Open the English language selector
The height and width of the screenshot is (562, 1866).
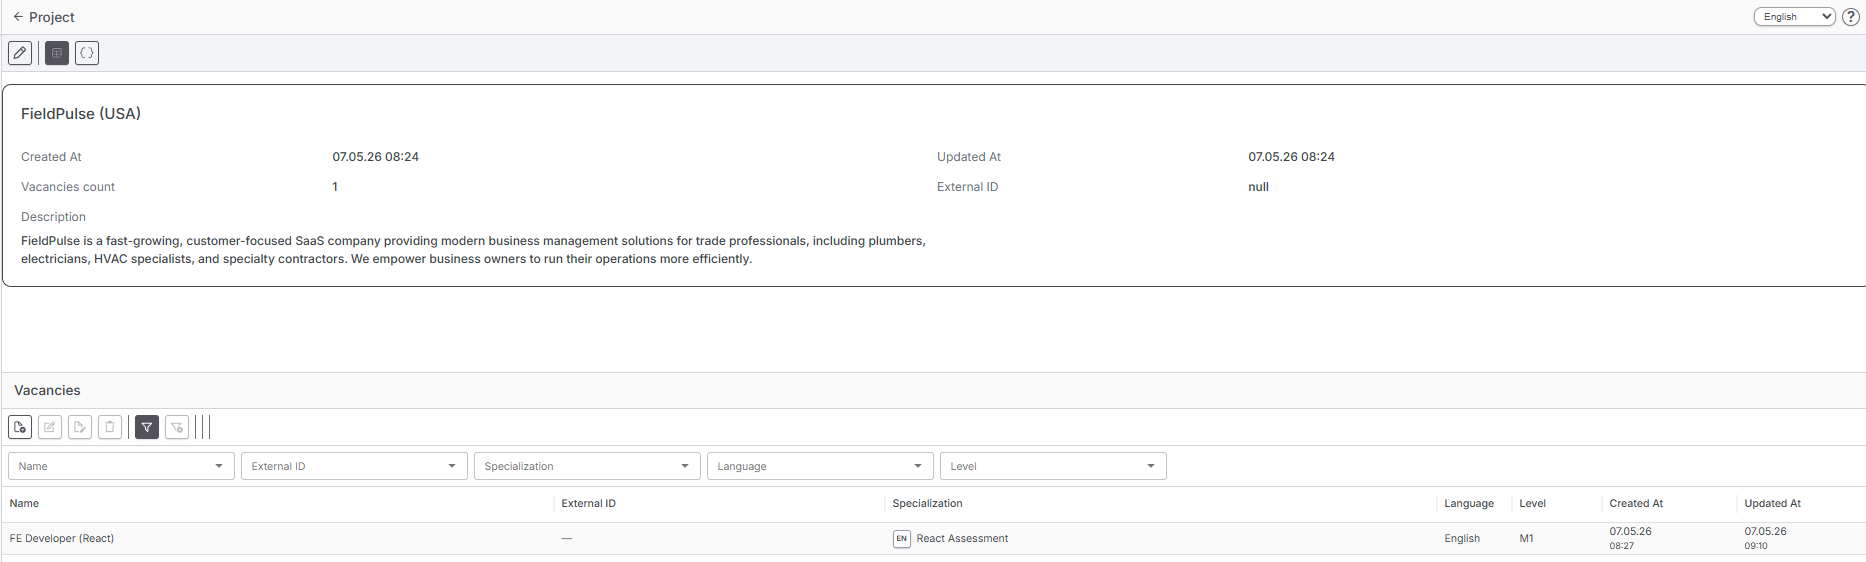point(1794,17)
